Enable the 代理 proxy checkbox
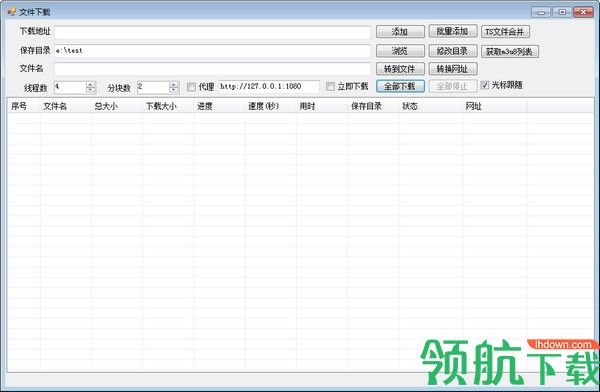Screen dimensions: 600x392 tap(191, 87)
